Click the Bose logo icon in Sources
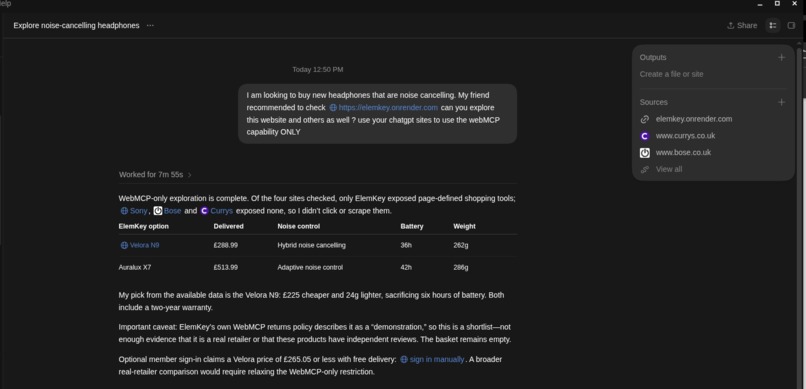Image resolution: width=806 pixels, height=389 pixels. click(x=645, y=153)
